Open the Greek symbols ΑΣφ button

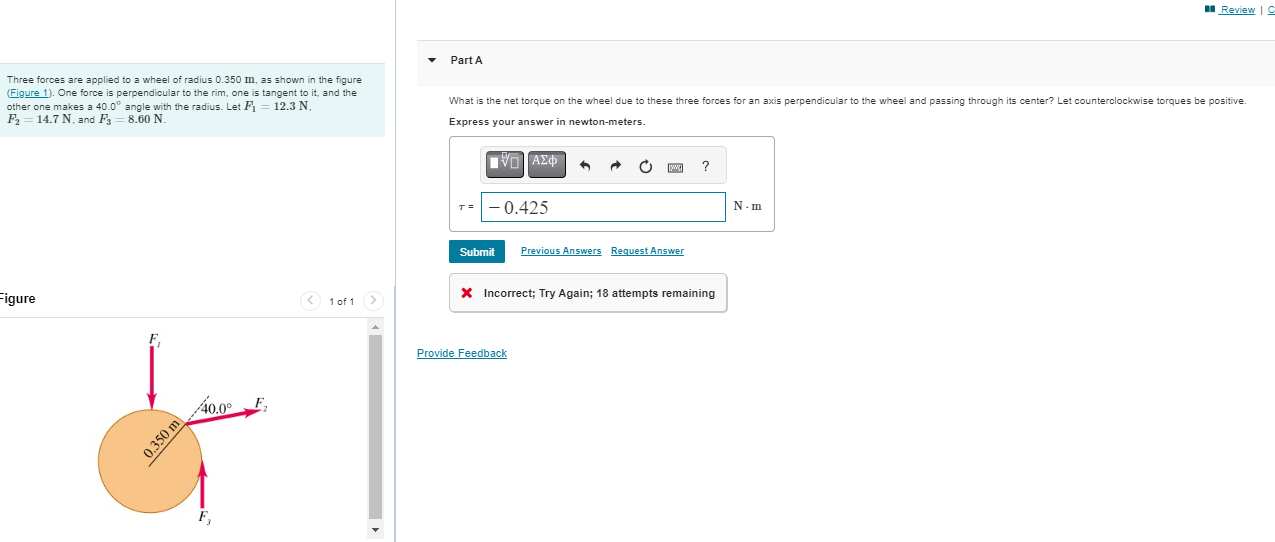tap(546, 164)
